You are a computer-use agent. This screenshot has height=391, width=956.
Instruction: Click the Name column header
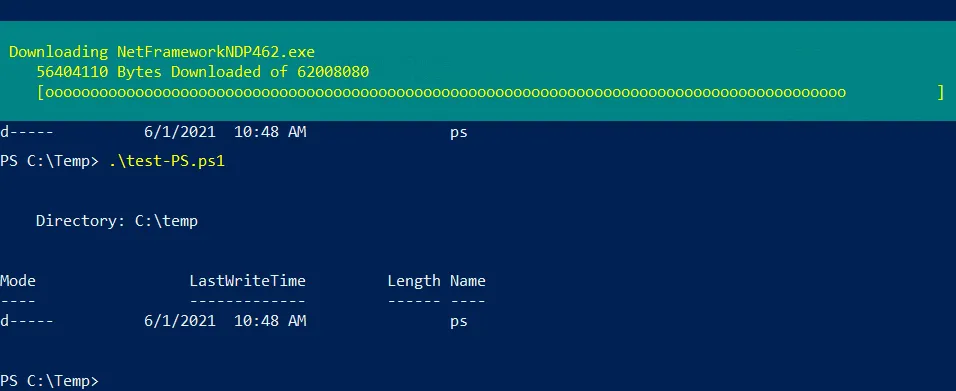point(468,281)
